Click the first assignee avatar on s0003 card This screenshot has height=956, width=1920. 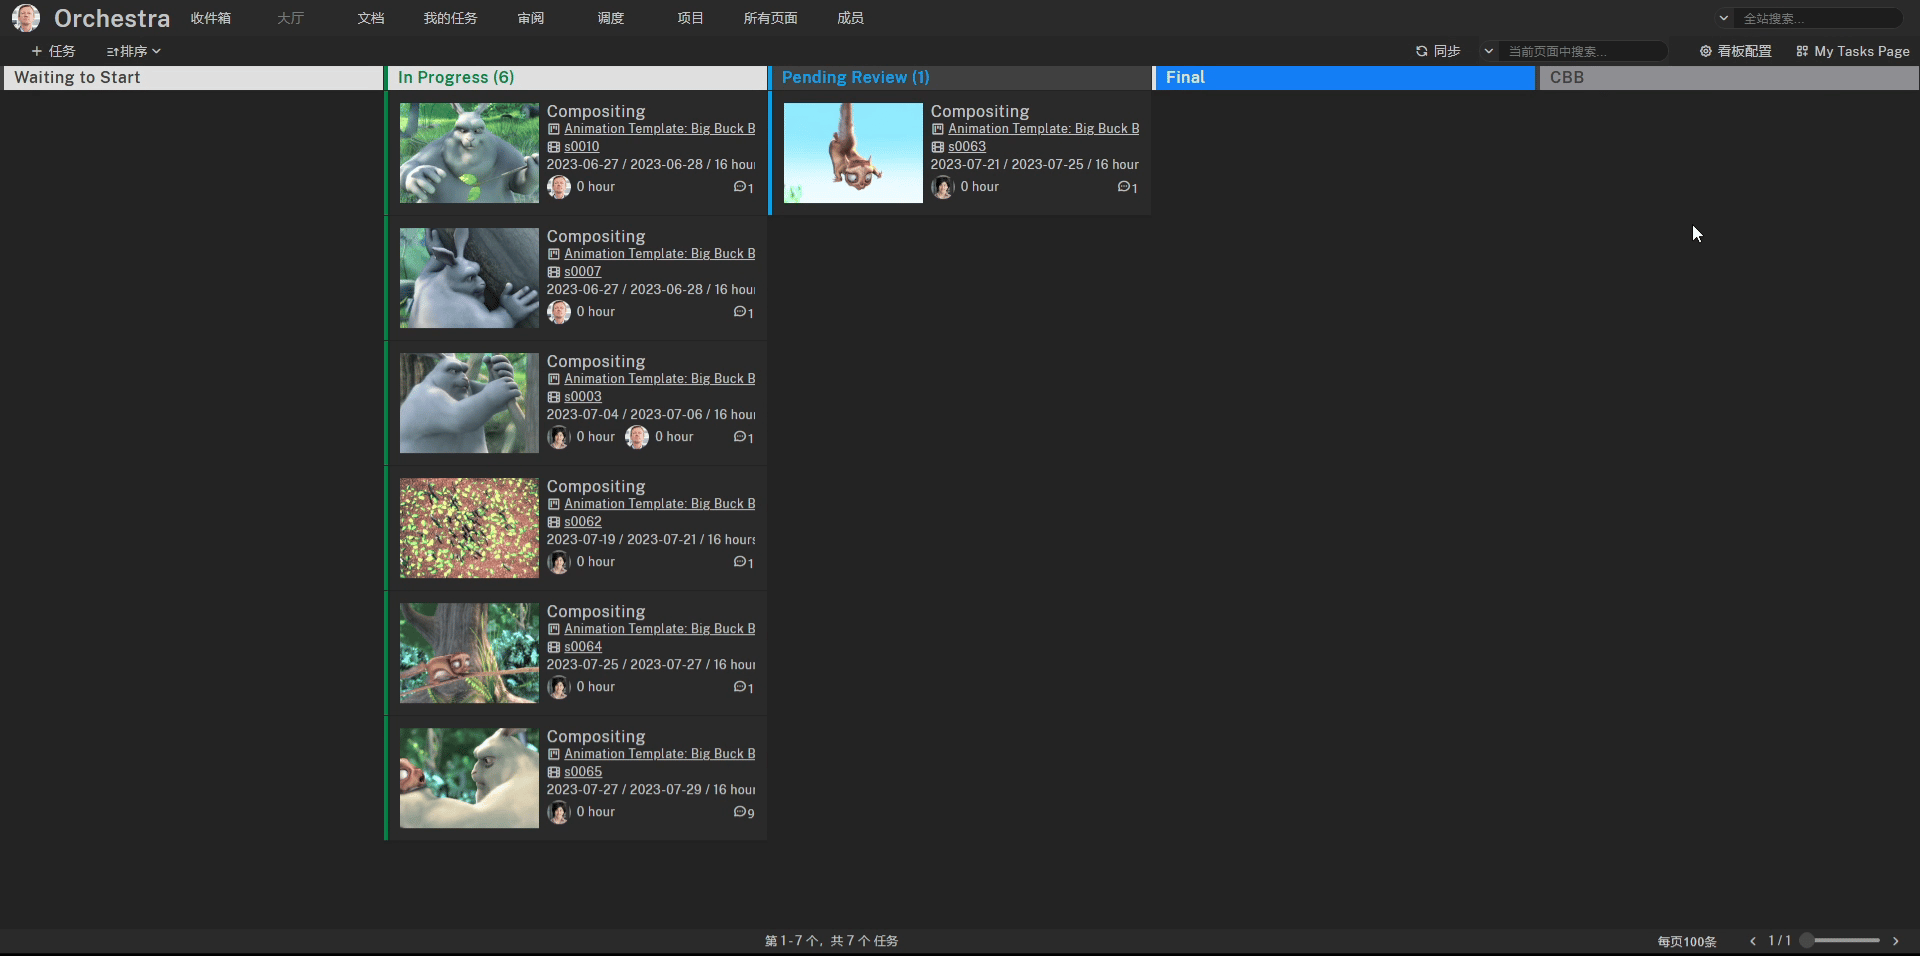[559, 437]
